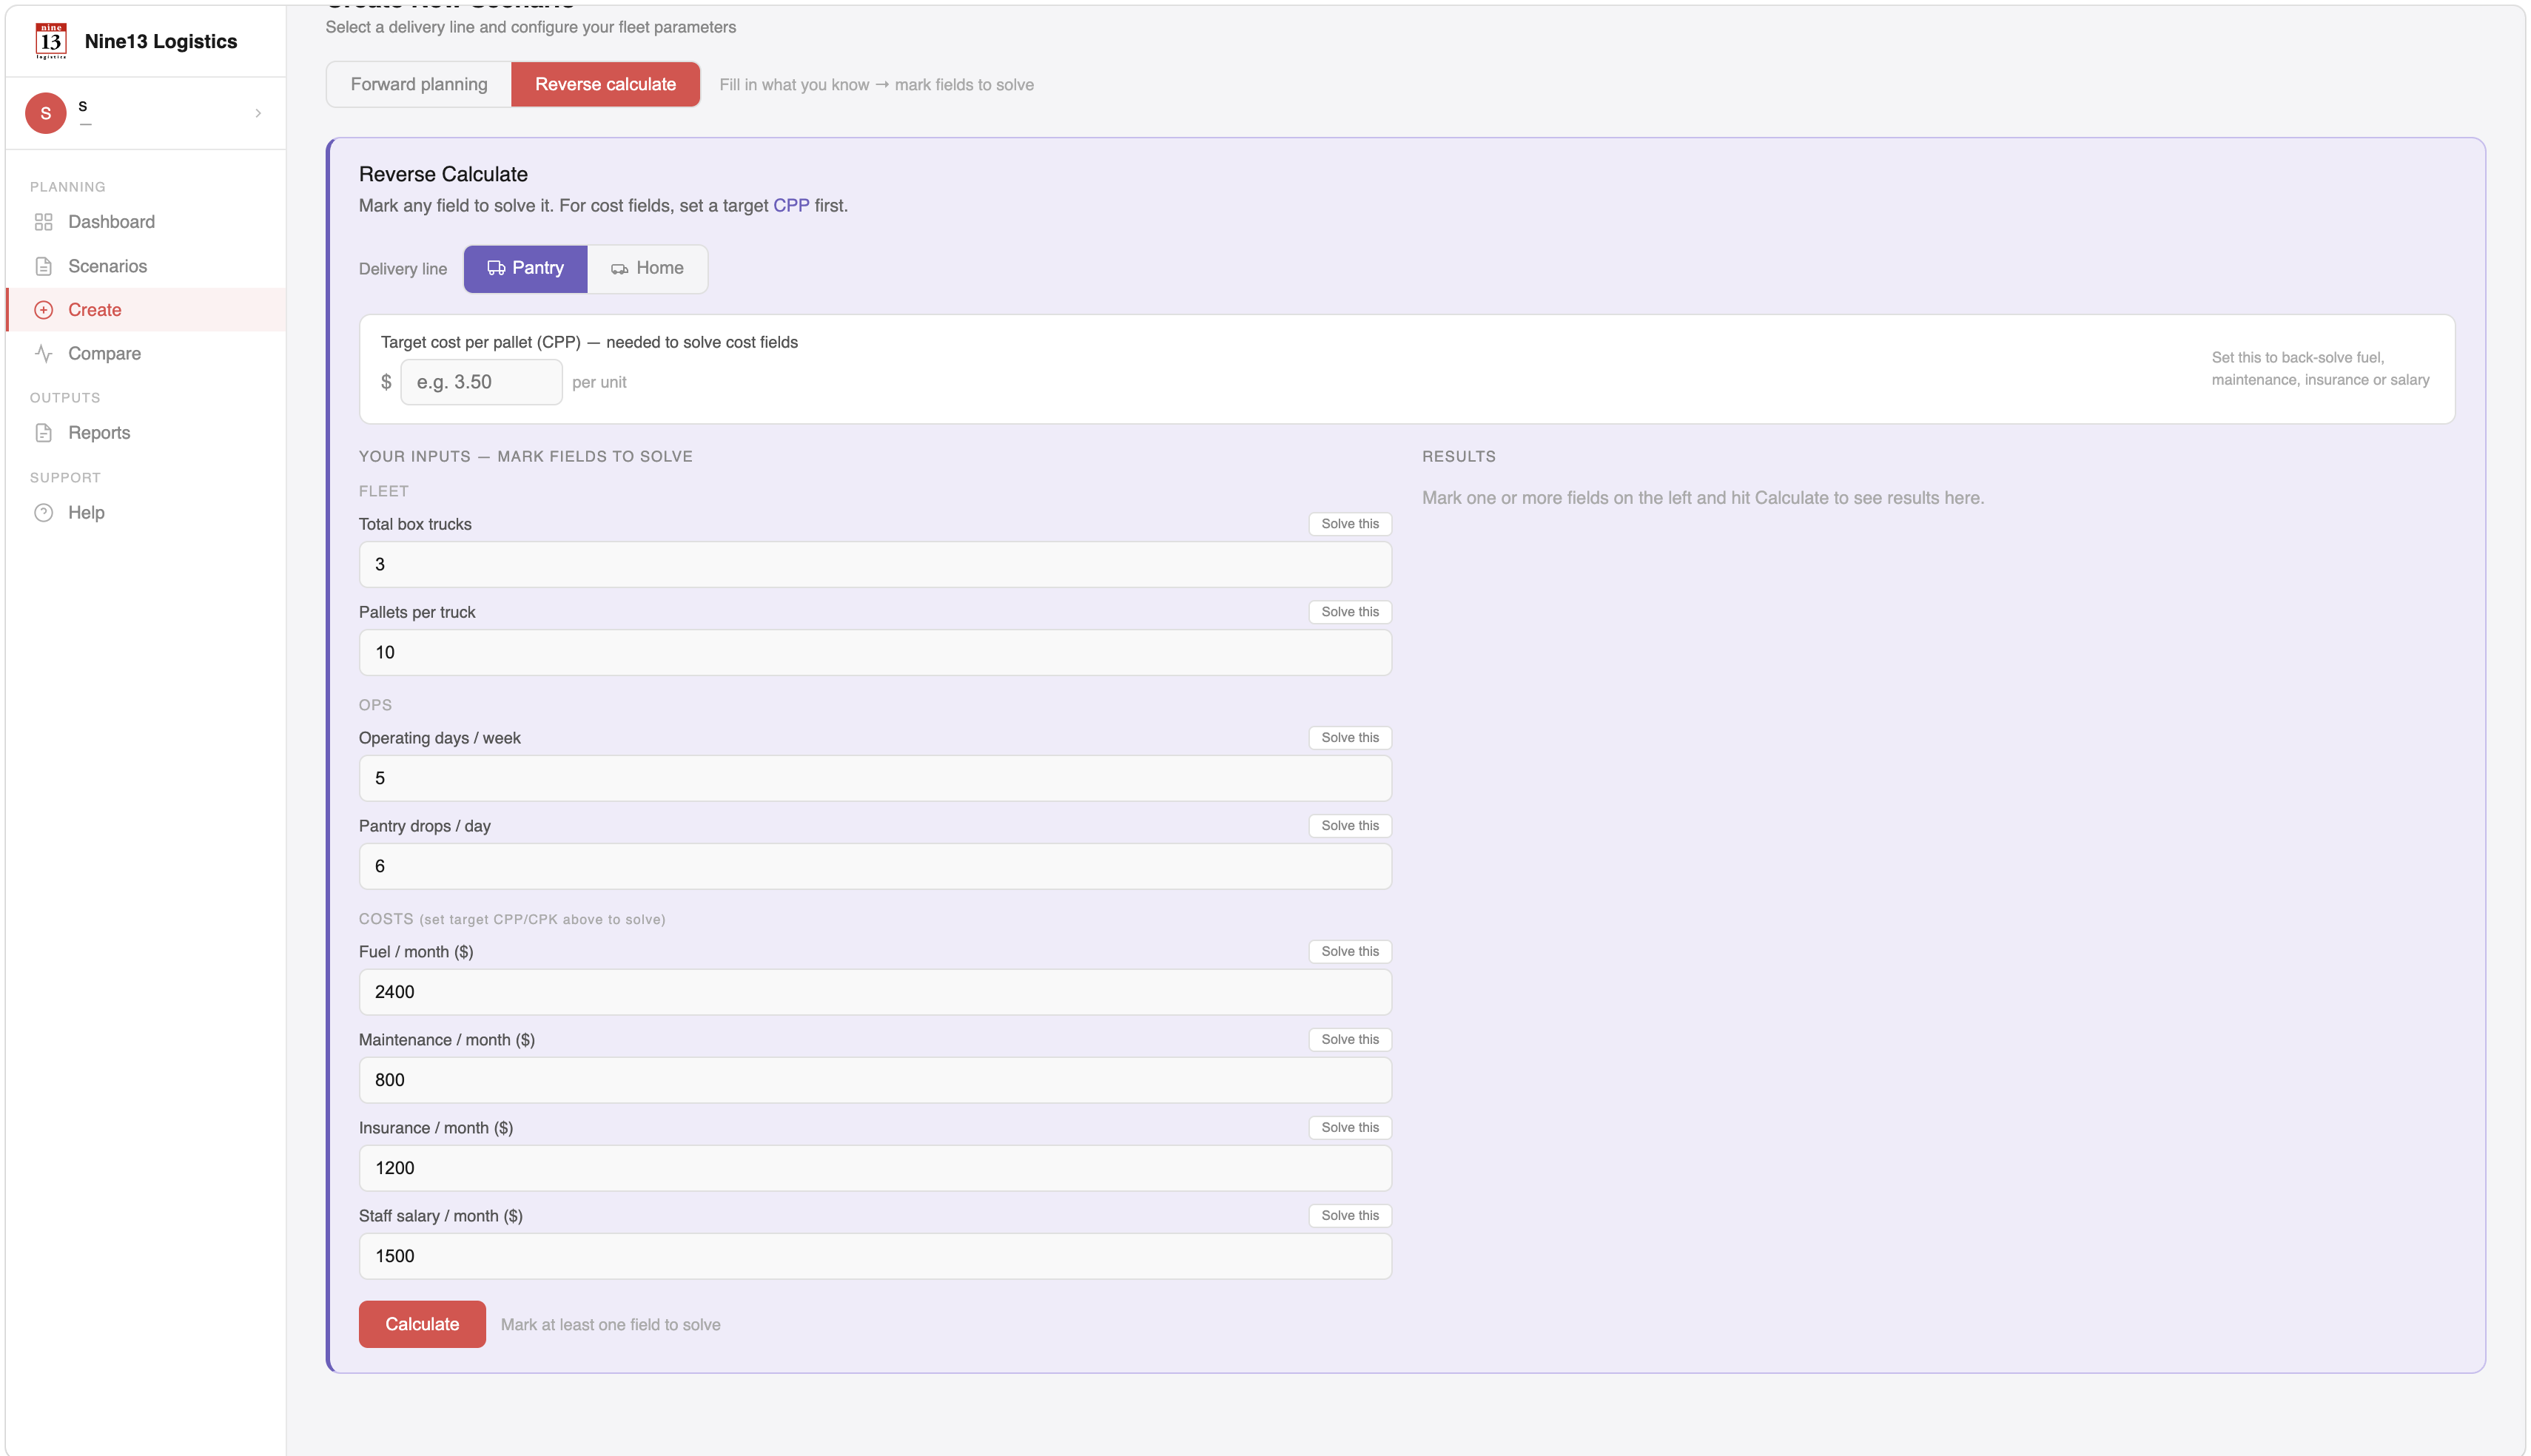Select Create in the sidebar
The width and height of the screenshot is (2531, 1456).
(146, 310)
